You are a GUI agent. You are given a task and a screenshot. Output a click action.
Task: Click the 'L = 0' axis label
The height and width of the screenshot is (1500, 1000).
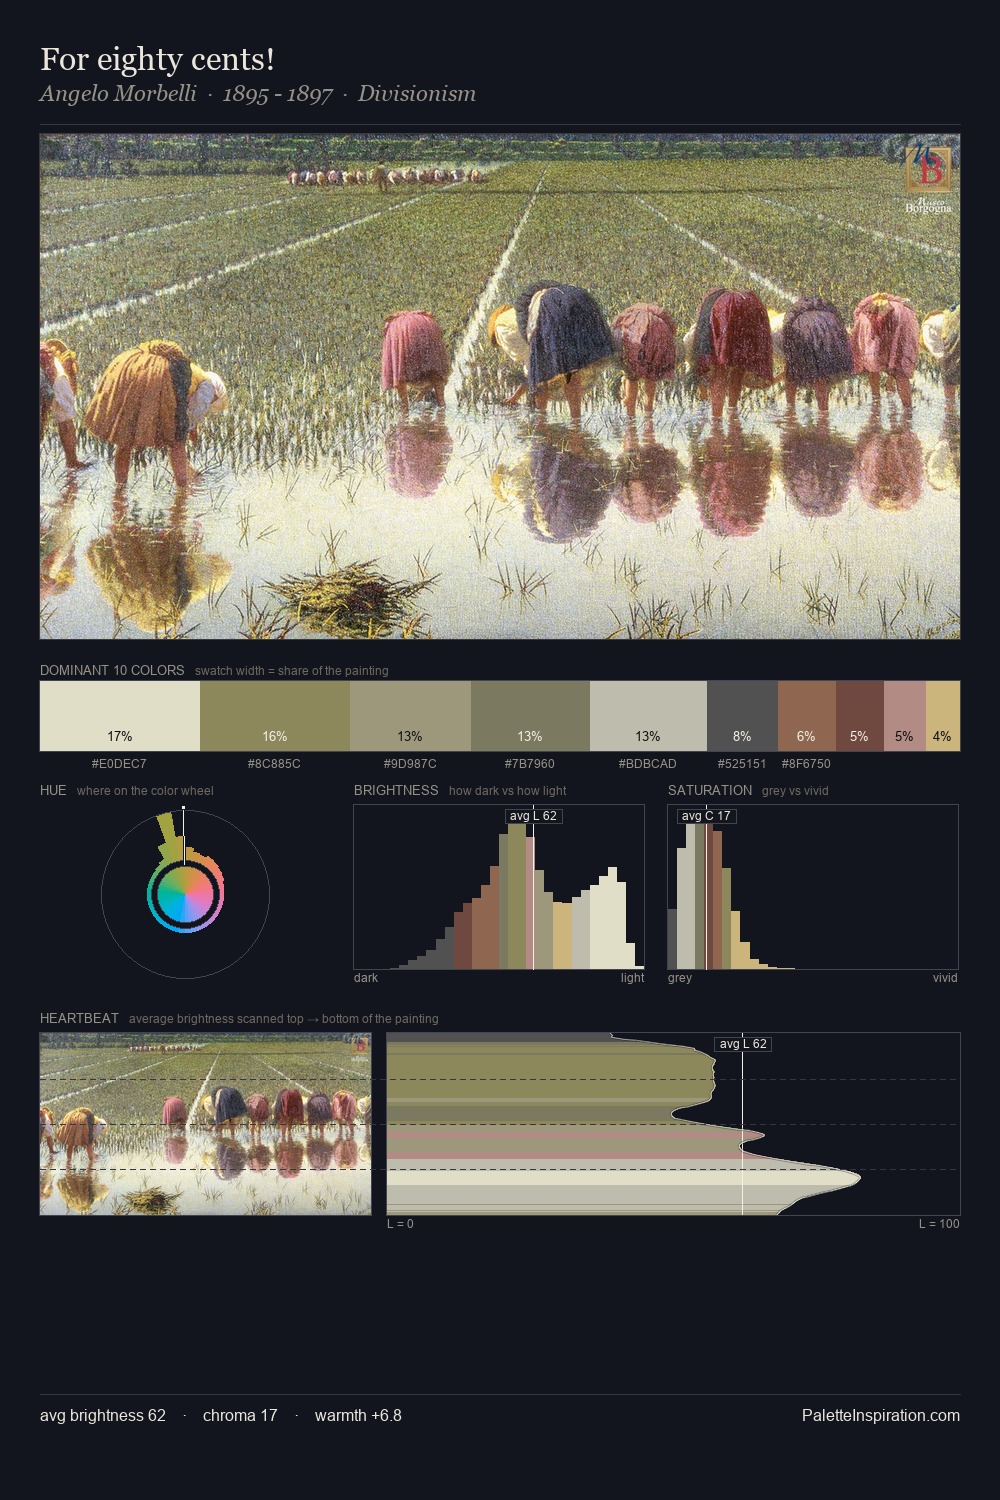click(x=400, y=1224)
